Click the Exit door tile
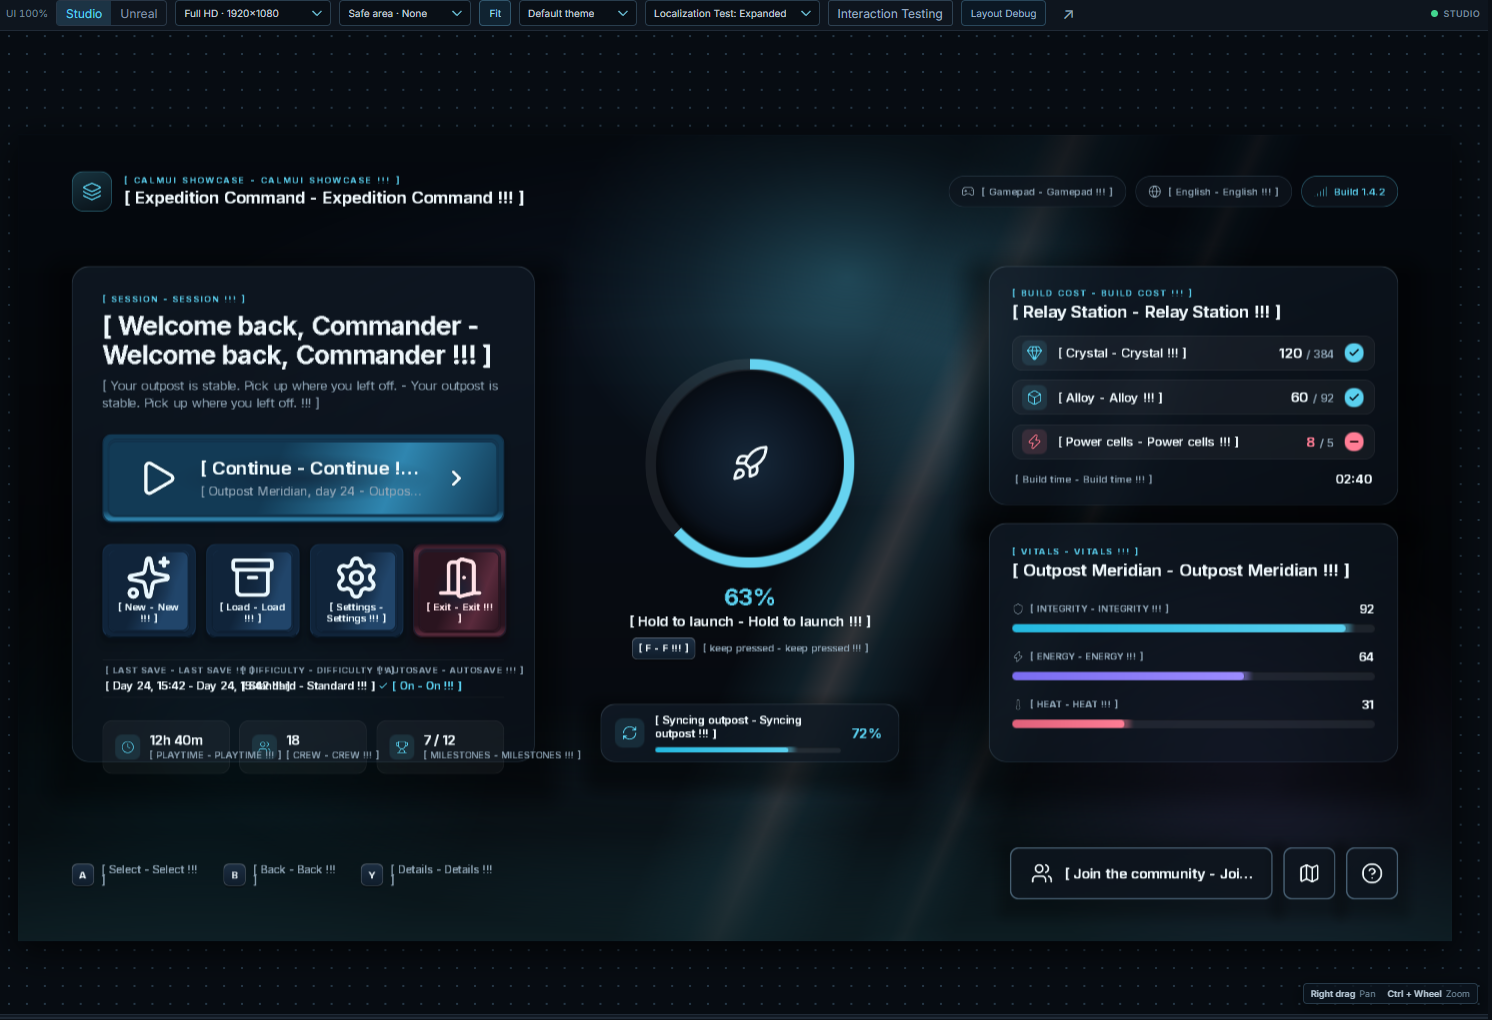The width and height of the screenshot is (1492, 1020). (x=460, y=590)
